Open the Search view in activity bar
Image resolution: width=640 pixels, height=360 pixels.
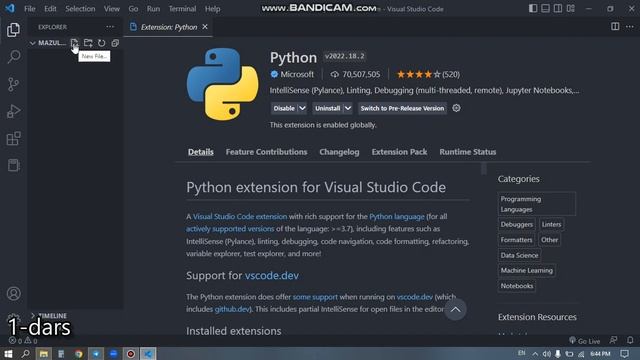coord(13,57)
